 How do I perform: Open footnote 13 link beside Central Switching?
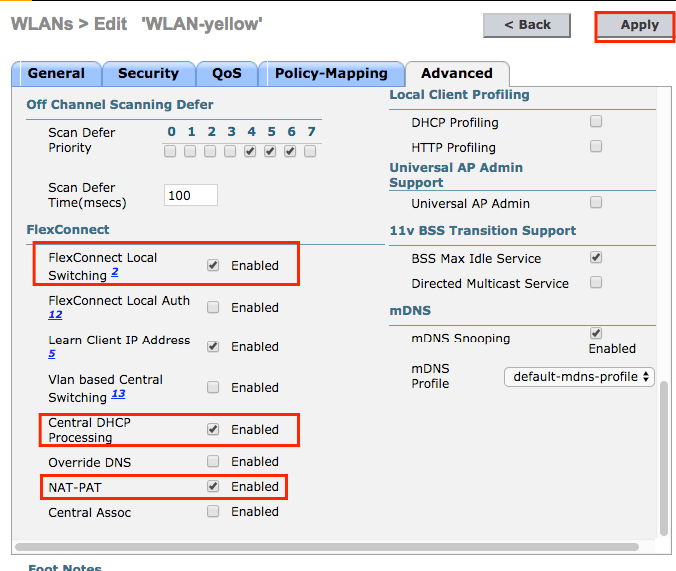click(x=119, y=394)
